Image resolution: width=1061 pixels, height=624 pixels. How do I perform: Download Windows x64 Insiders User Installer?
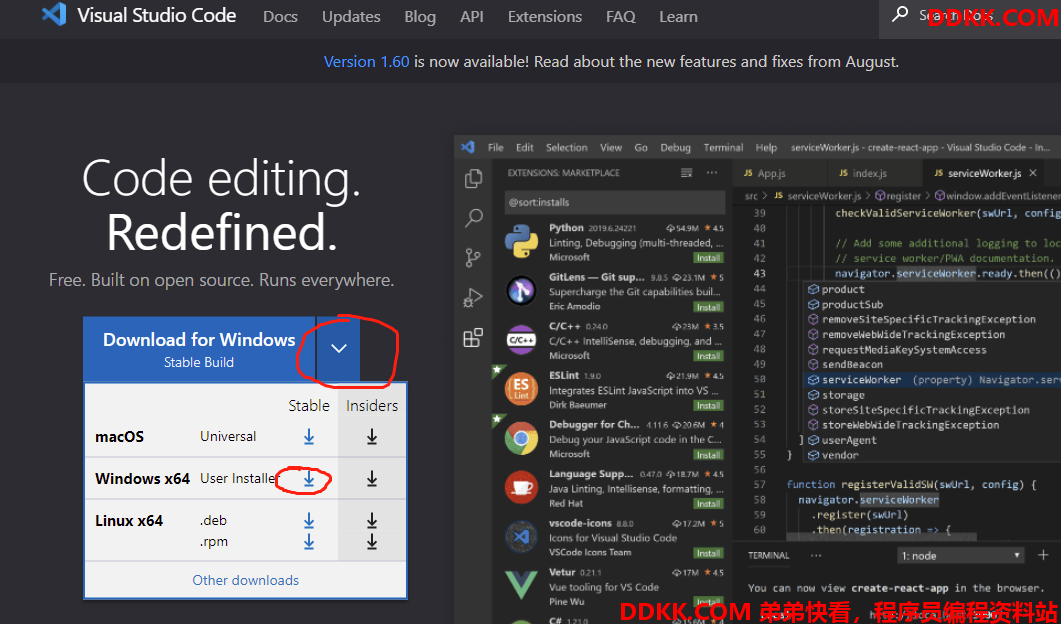372,478
